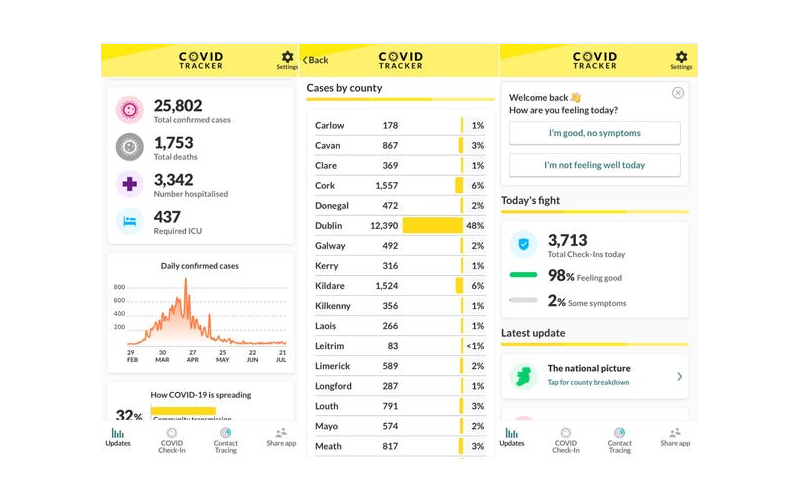This screenshot has width=800, height=500.
Task: Click blue bed icon for ICU
Action: click(130, 221)
